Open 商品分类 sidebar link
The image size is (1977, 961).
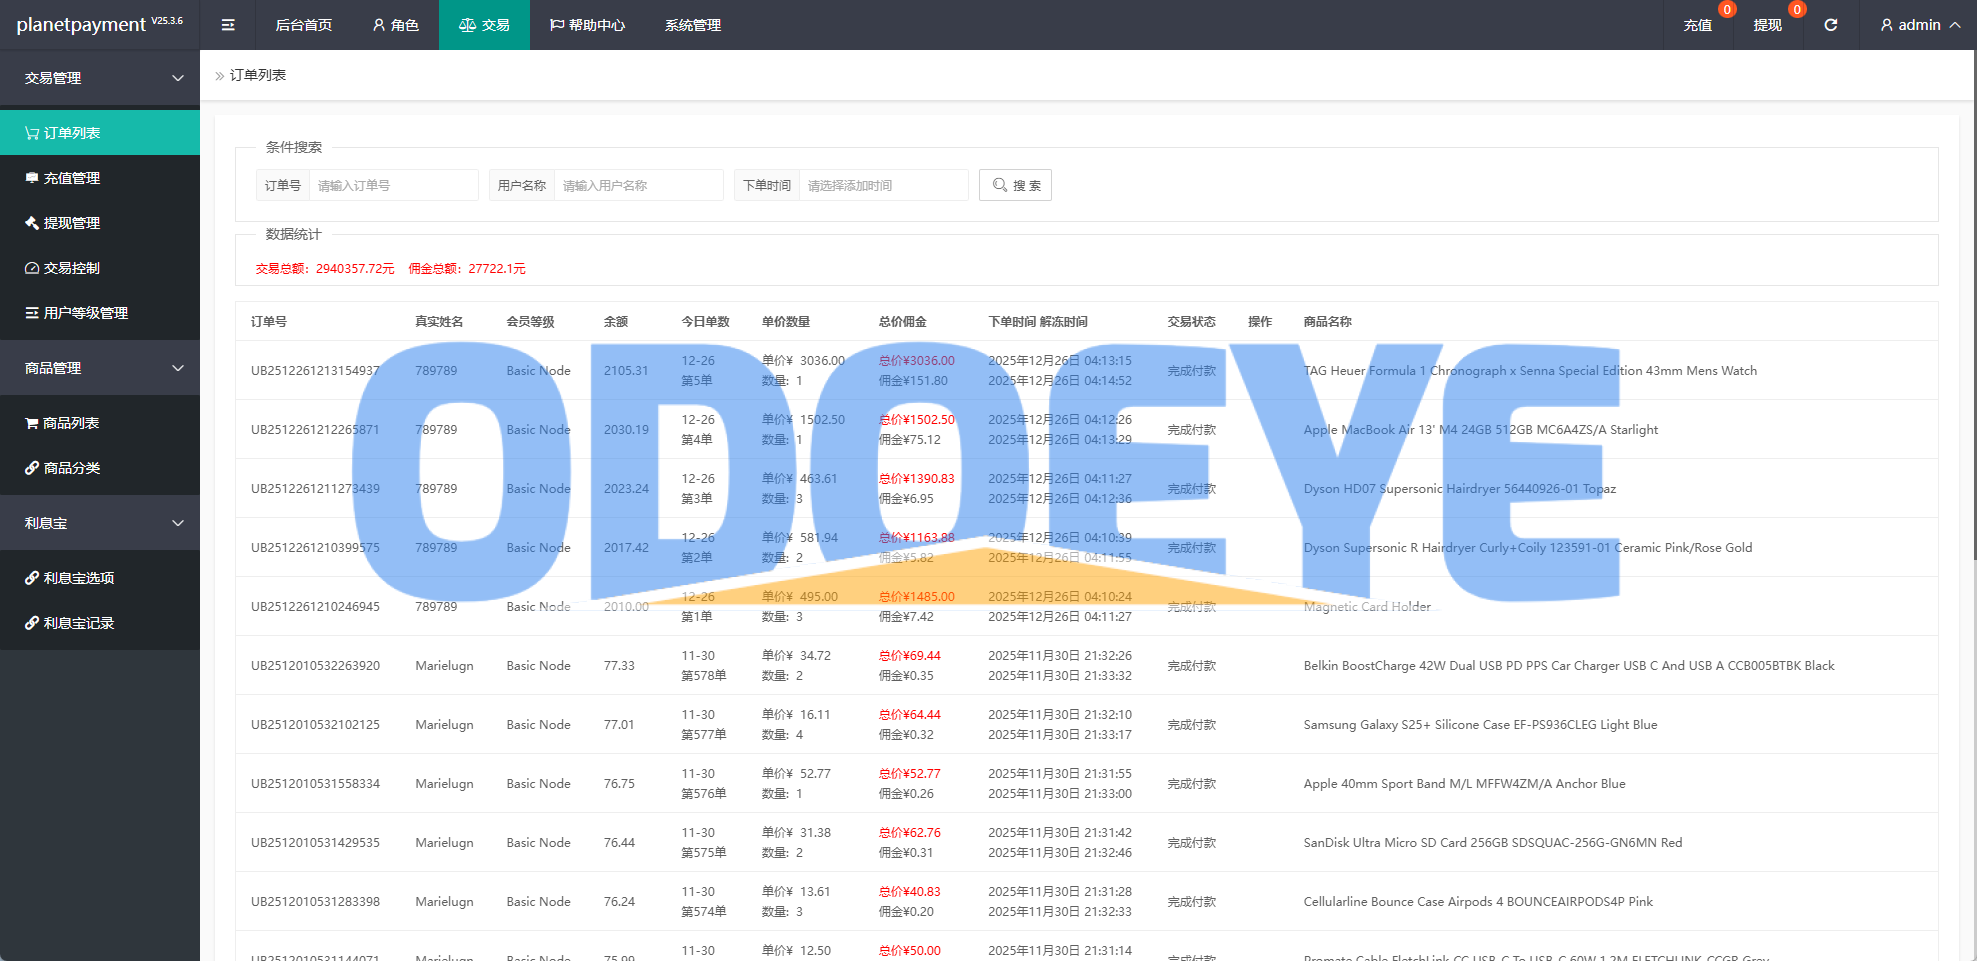[x=71, y=468]
